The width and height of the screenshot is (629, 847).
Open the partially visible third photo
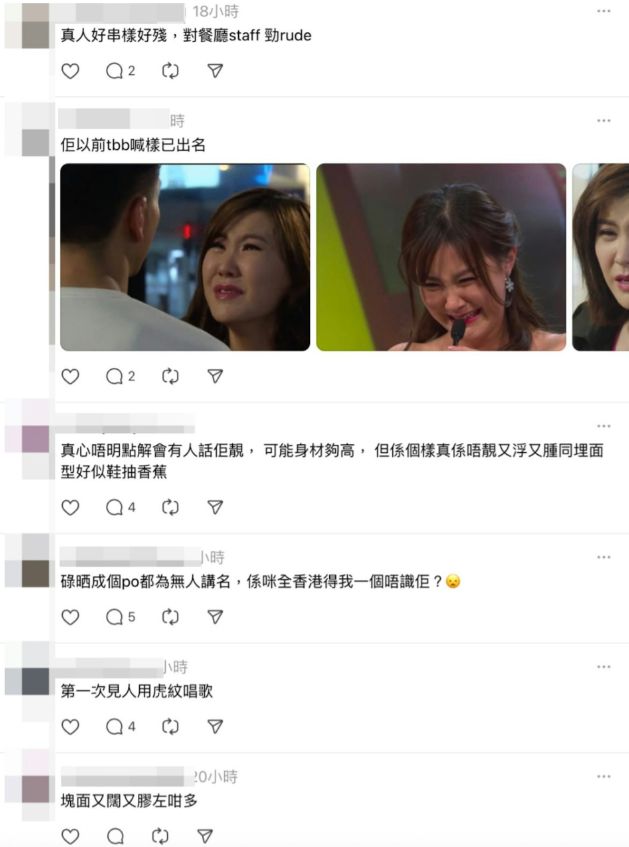point(600,257)
